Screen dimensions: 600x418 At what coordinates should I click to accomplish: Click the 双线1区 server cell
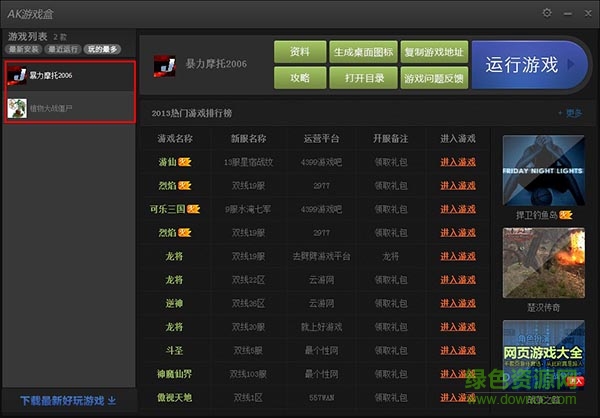click(248, 397)
